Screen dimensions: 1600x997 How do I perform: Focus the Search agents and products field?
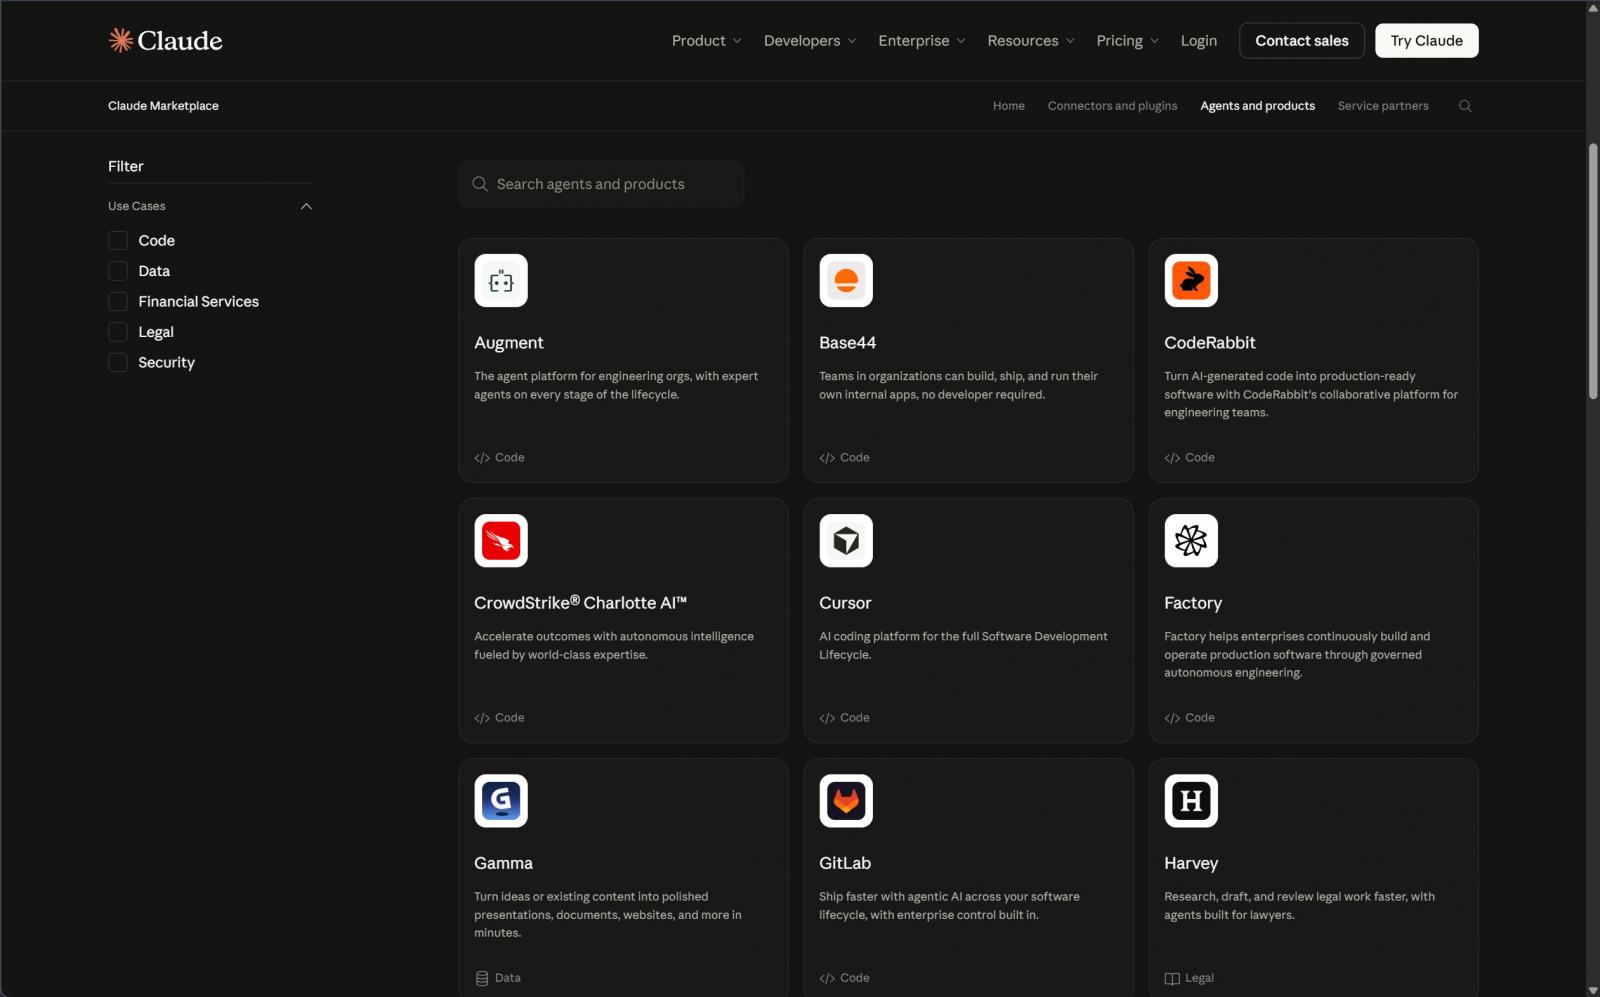(601, 184)
